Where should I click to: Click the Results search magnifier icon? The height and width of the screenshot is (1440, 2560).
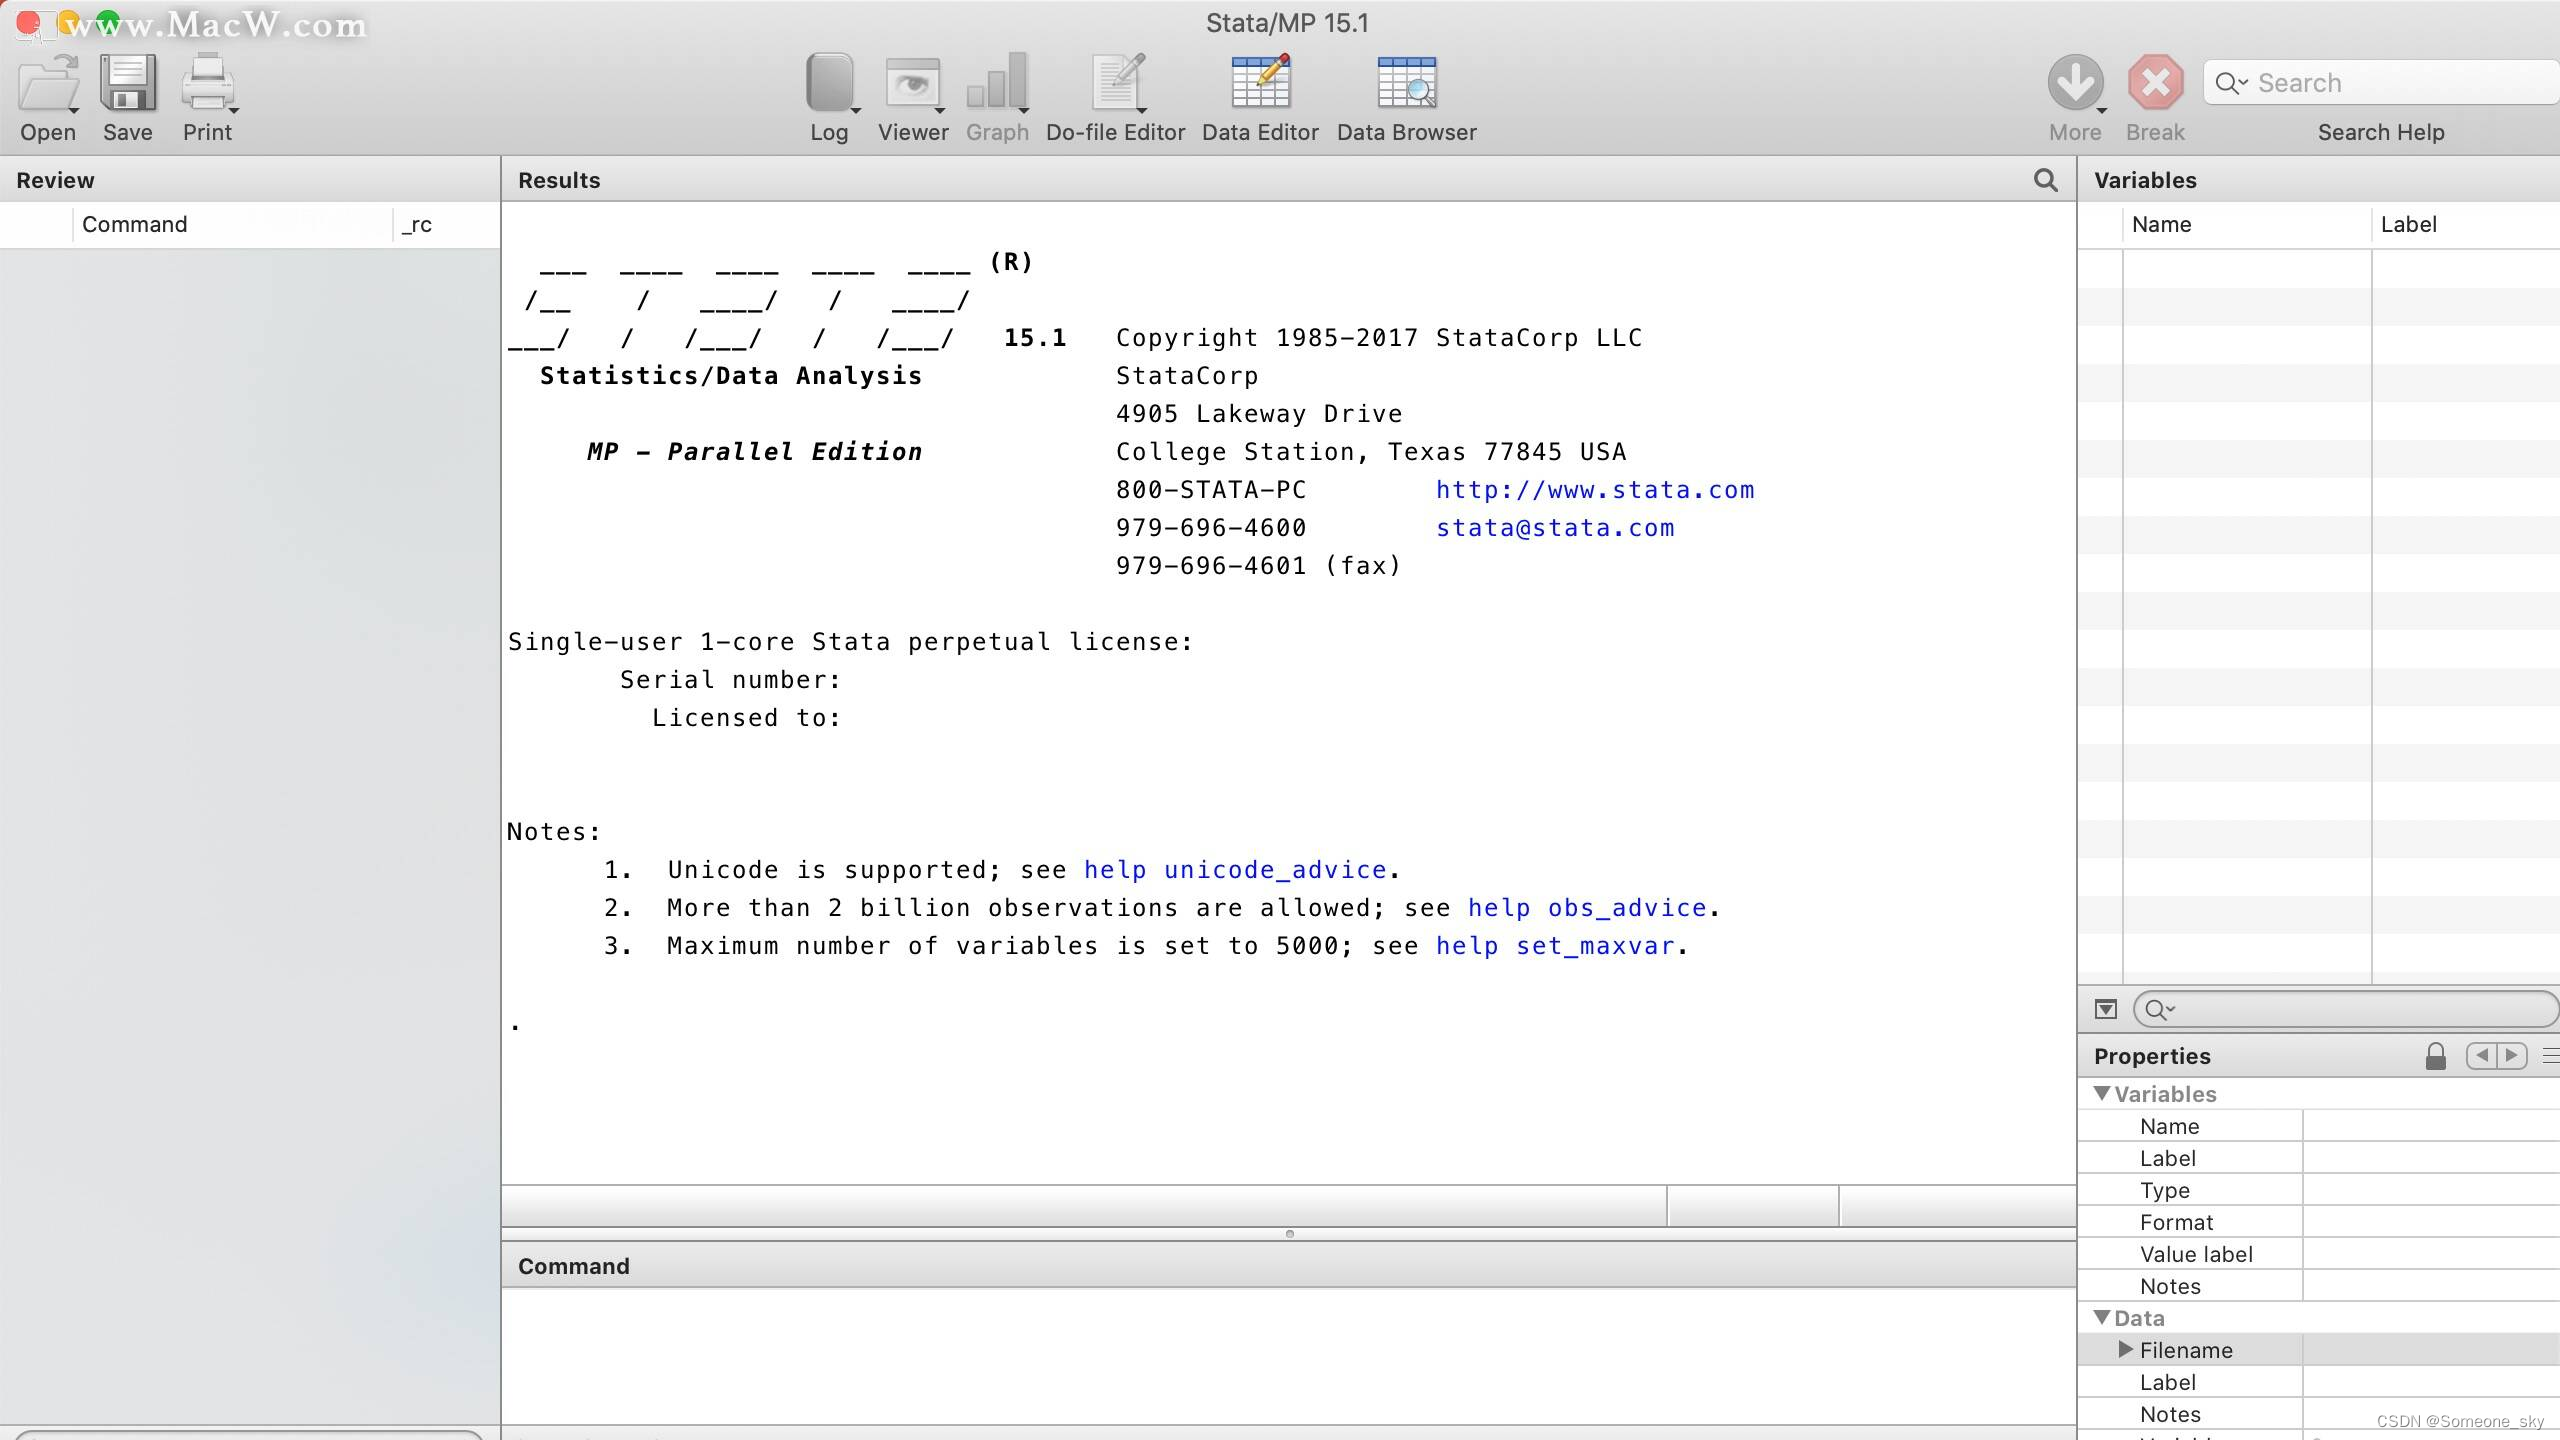tap(2046, 180)
